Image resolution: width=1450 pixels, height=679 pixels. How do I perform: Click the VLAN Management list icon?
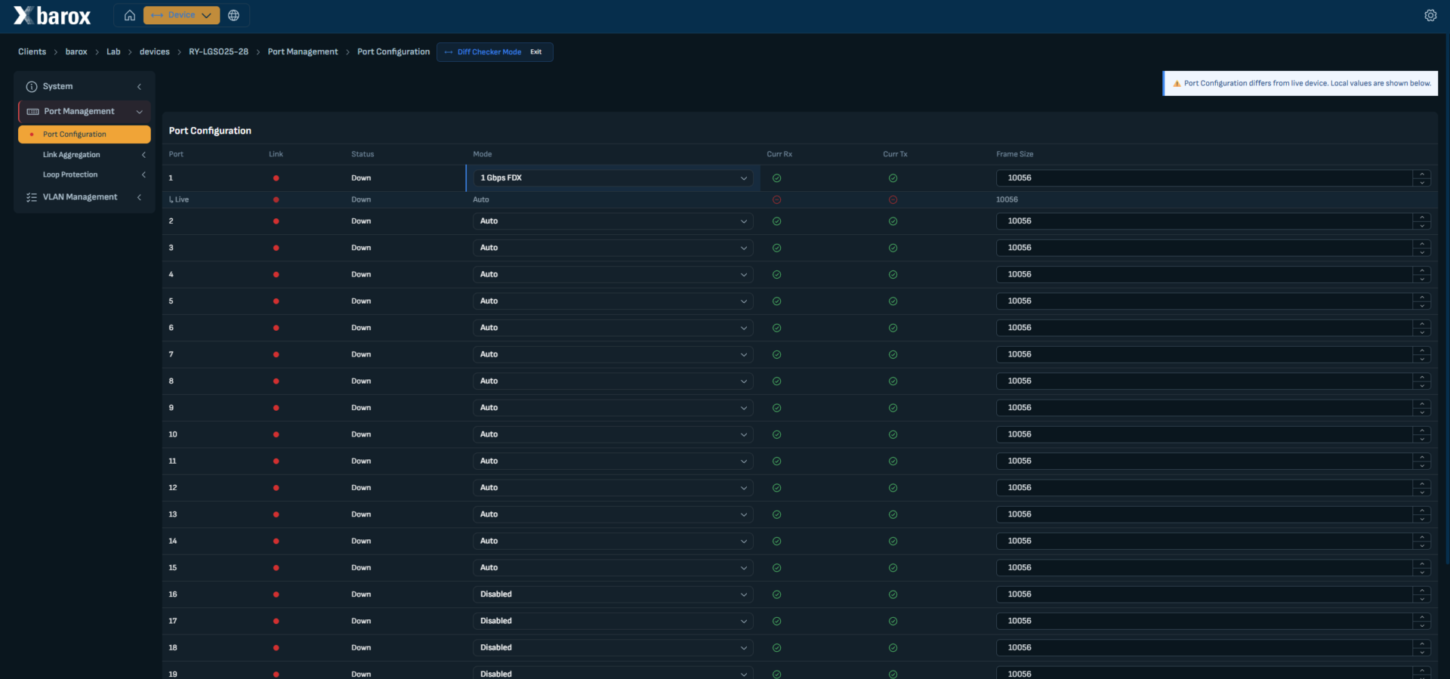pos(31,197)
